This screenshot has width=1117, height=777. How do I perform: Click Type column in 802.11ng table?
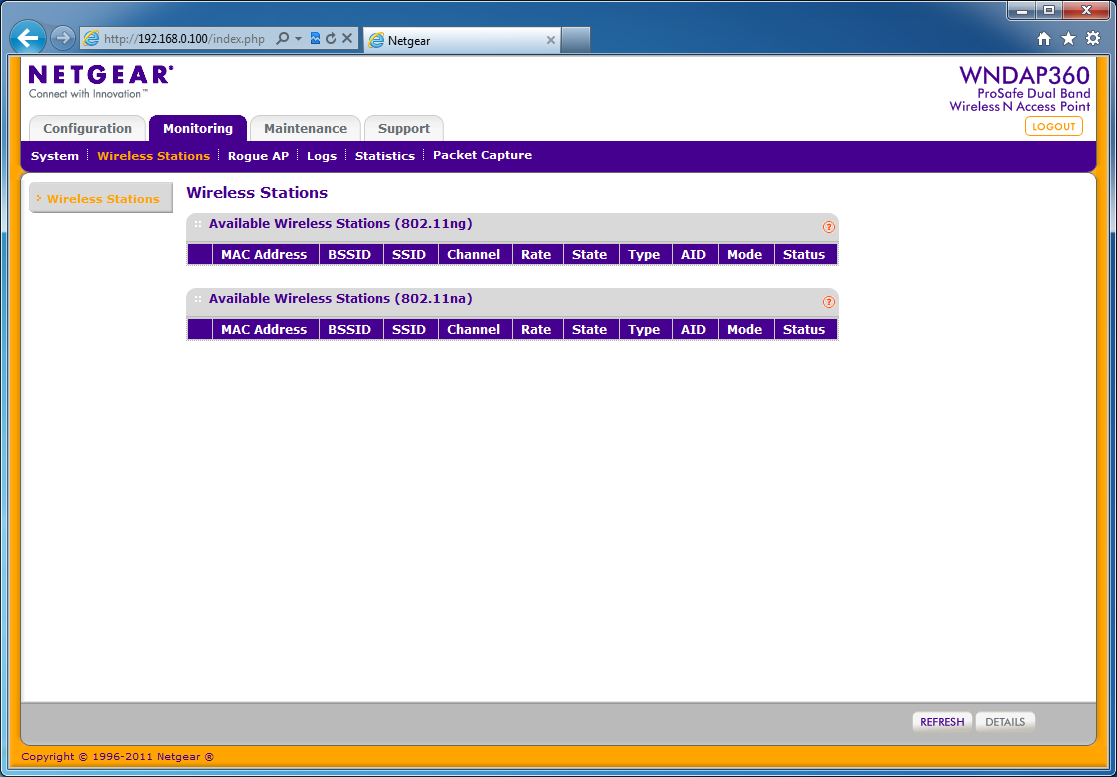[x=644, y=254]
